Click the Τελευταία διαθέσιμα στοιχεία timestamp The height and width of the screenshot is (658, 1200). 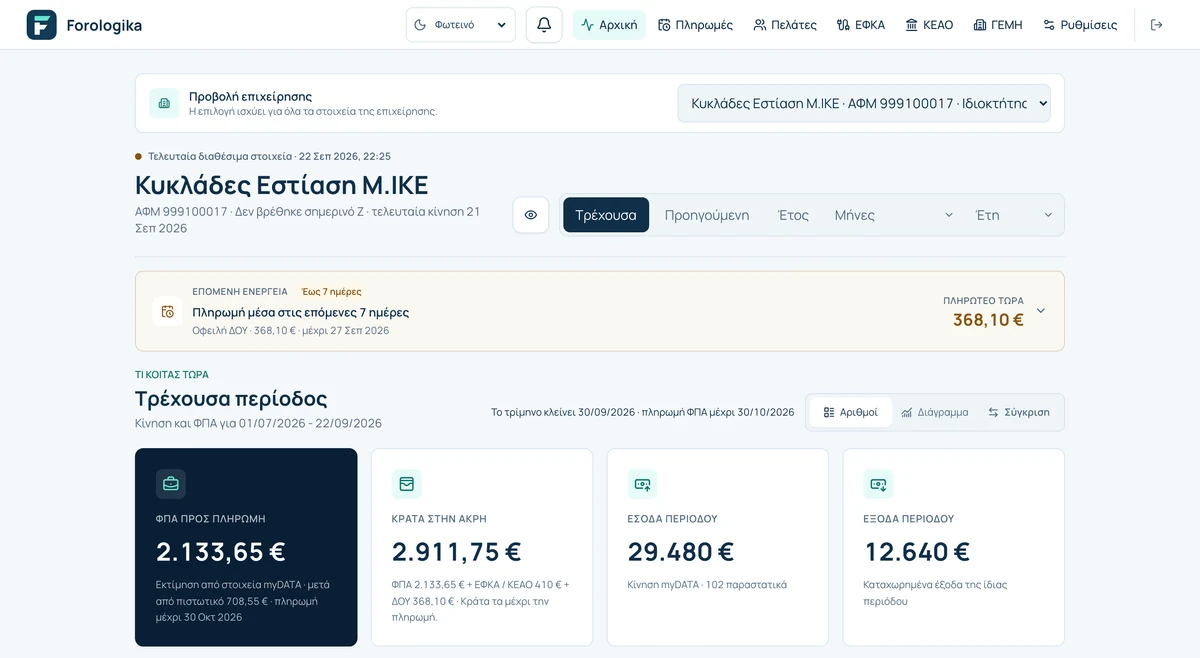pyautogui.click(x=269, y=156)
